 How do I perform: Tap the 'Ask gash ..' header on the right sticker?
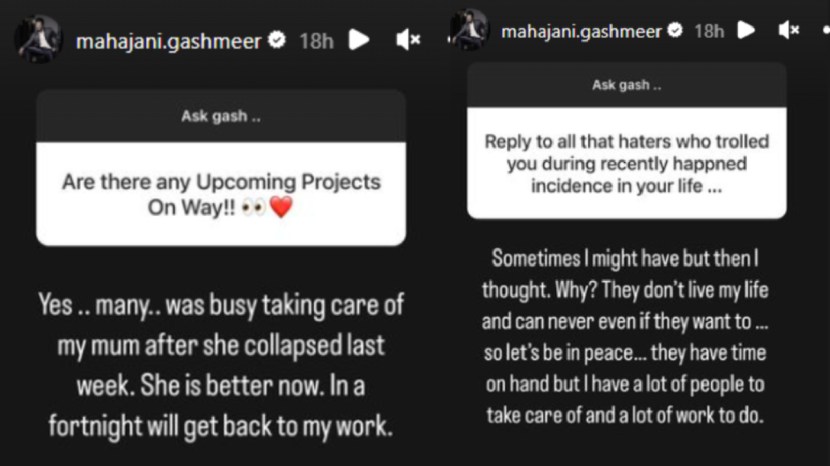pos(627,85)
